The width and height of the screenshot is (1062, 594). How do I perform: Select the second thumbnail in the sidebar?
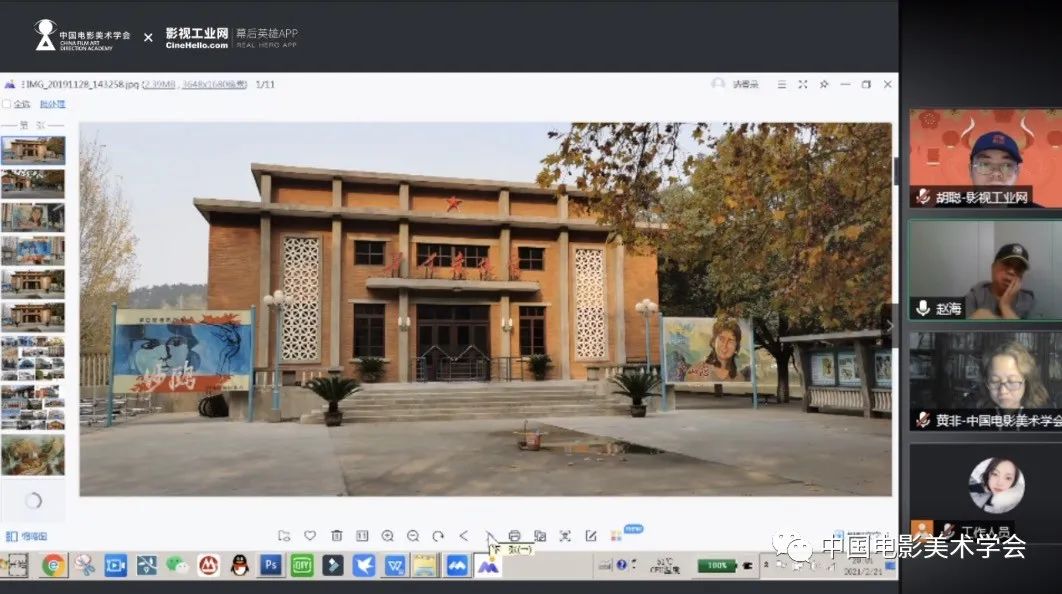pos(33,183)
